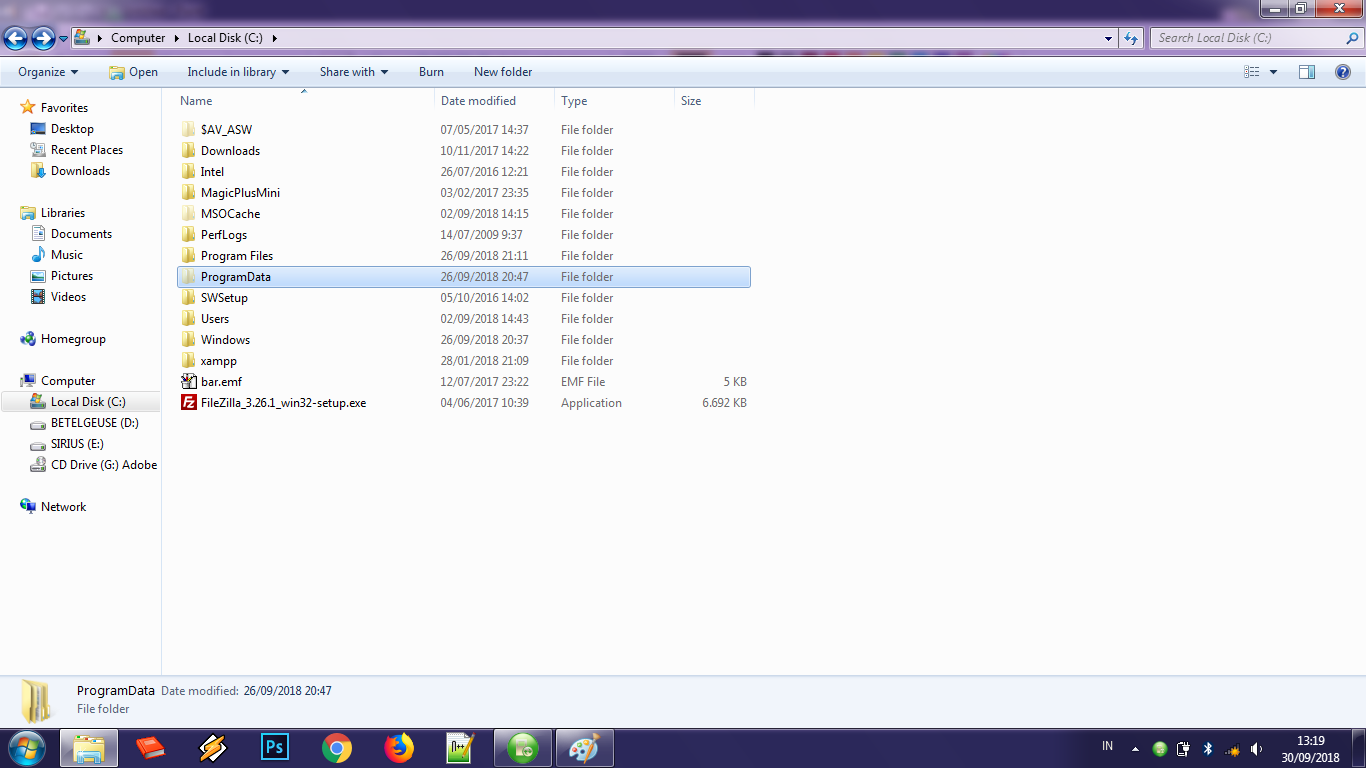Refresh the folder view
The height and width of the screenshot is (768, 1366).
pos(1129,38)
